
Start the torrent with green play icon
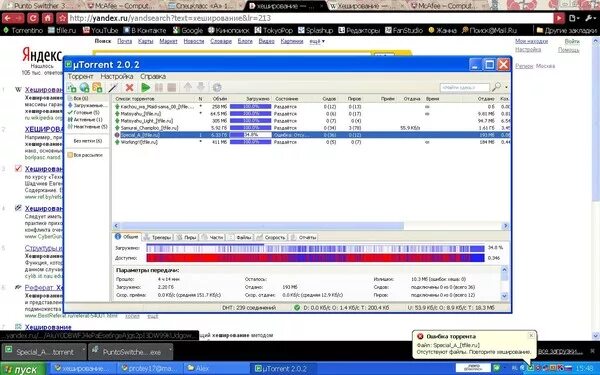(145, 88)
